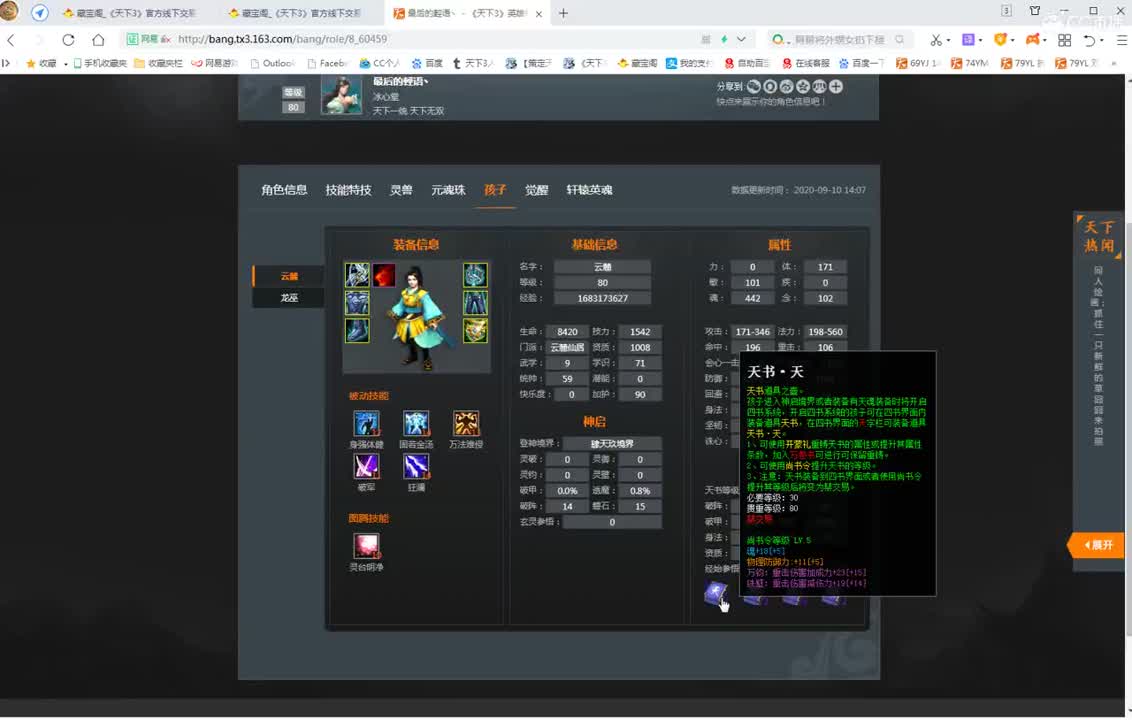The height and width of the screenshot is (720, 1132).
Task: Switch to the 觉醒 tab
Action: coord(536,191)
